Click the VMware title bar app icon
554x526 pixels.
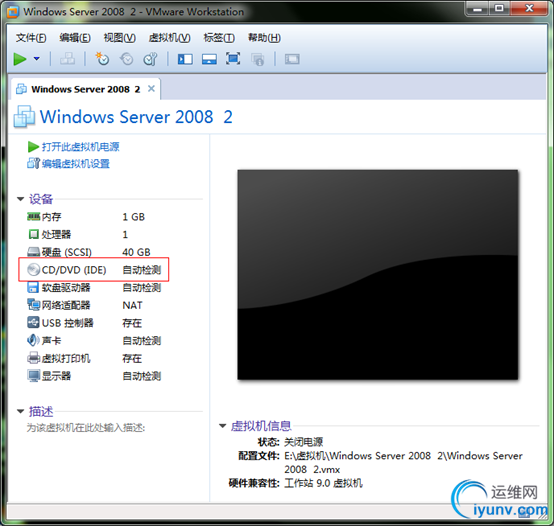tap(13, 12)
